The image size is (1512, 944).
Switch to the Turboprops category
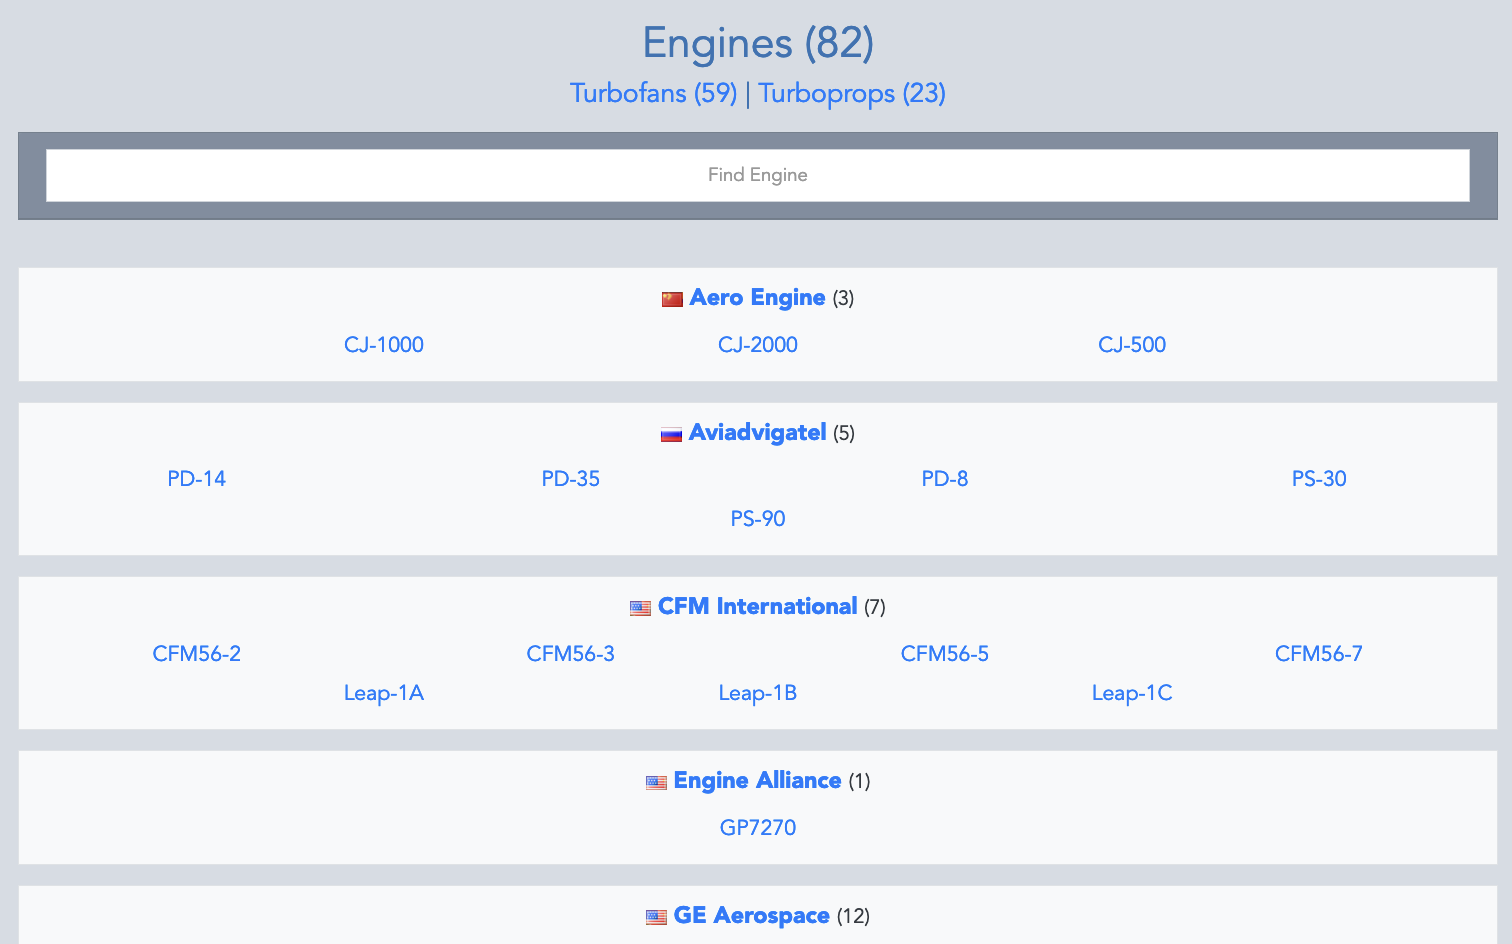click(x=851, y=93)
